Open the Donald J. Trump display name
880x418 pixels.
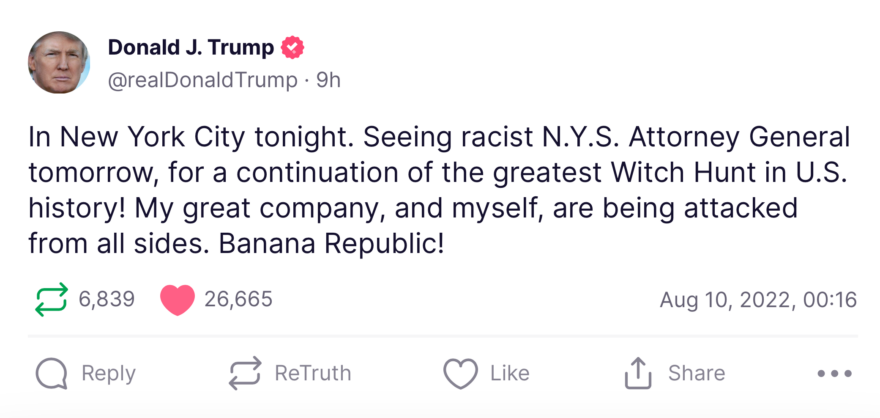pos(190,47)
